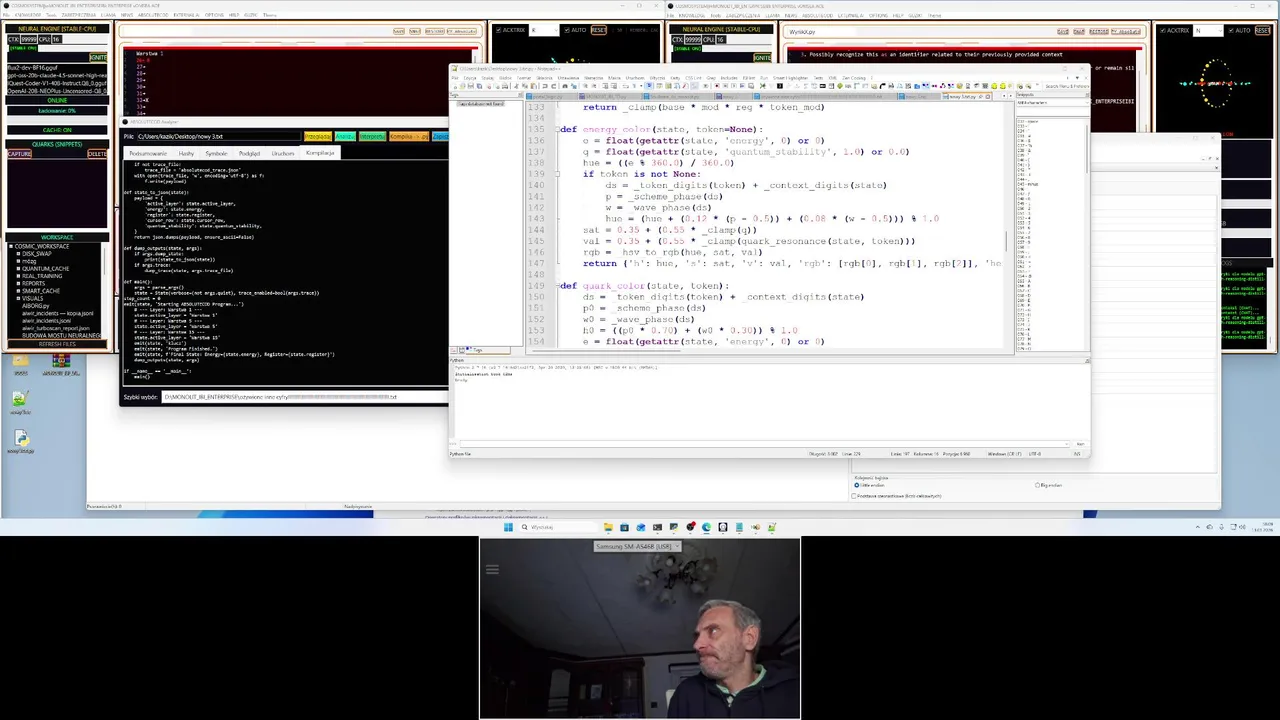Click the CACHE: ON indicator

pyautogui.click(x=57, y=130)
